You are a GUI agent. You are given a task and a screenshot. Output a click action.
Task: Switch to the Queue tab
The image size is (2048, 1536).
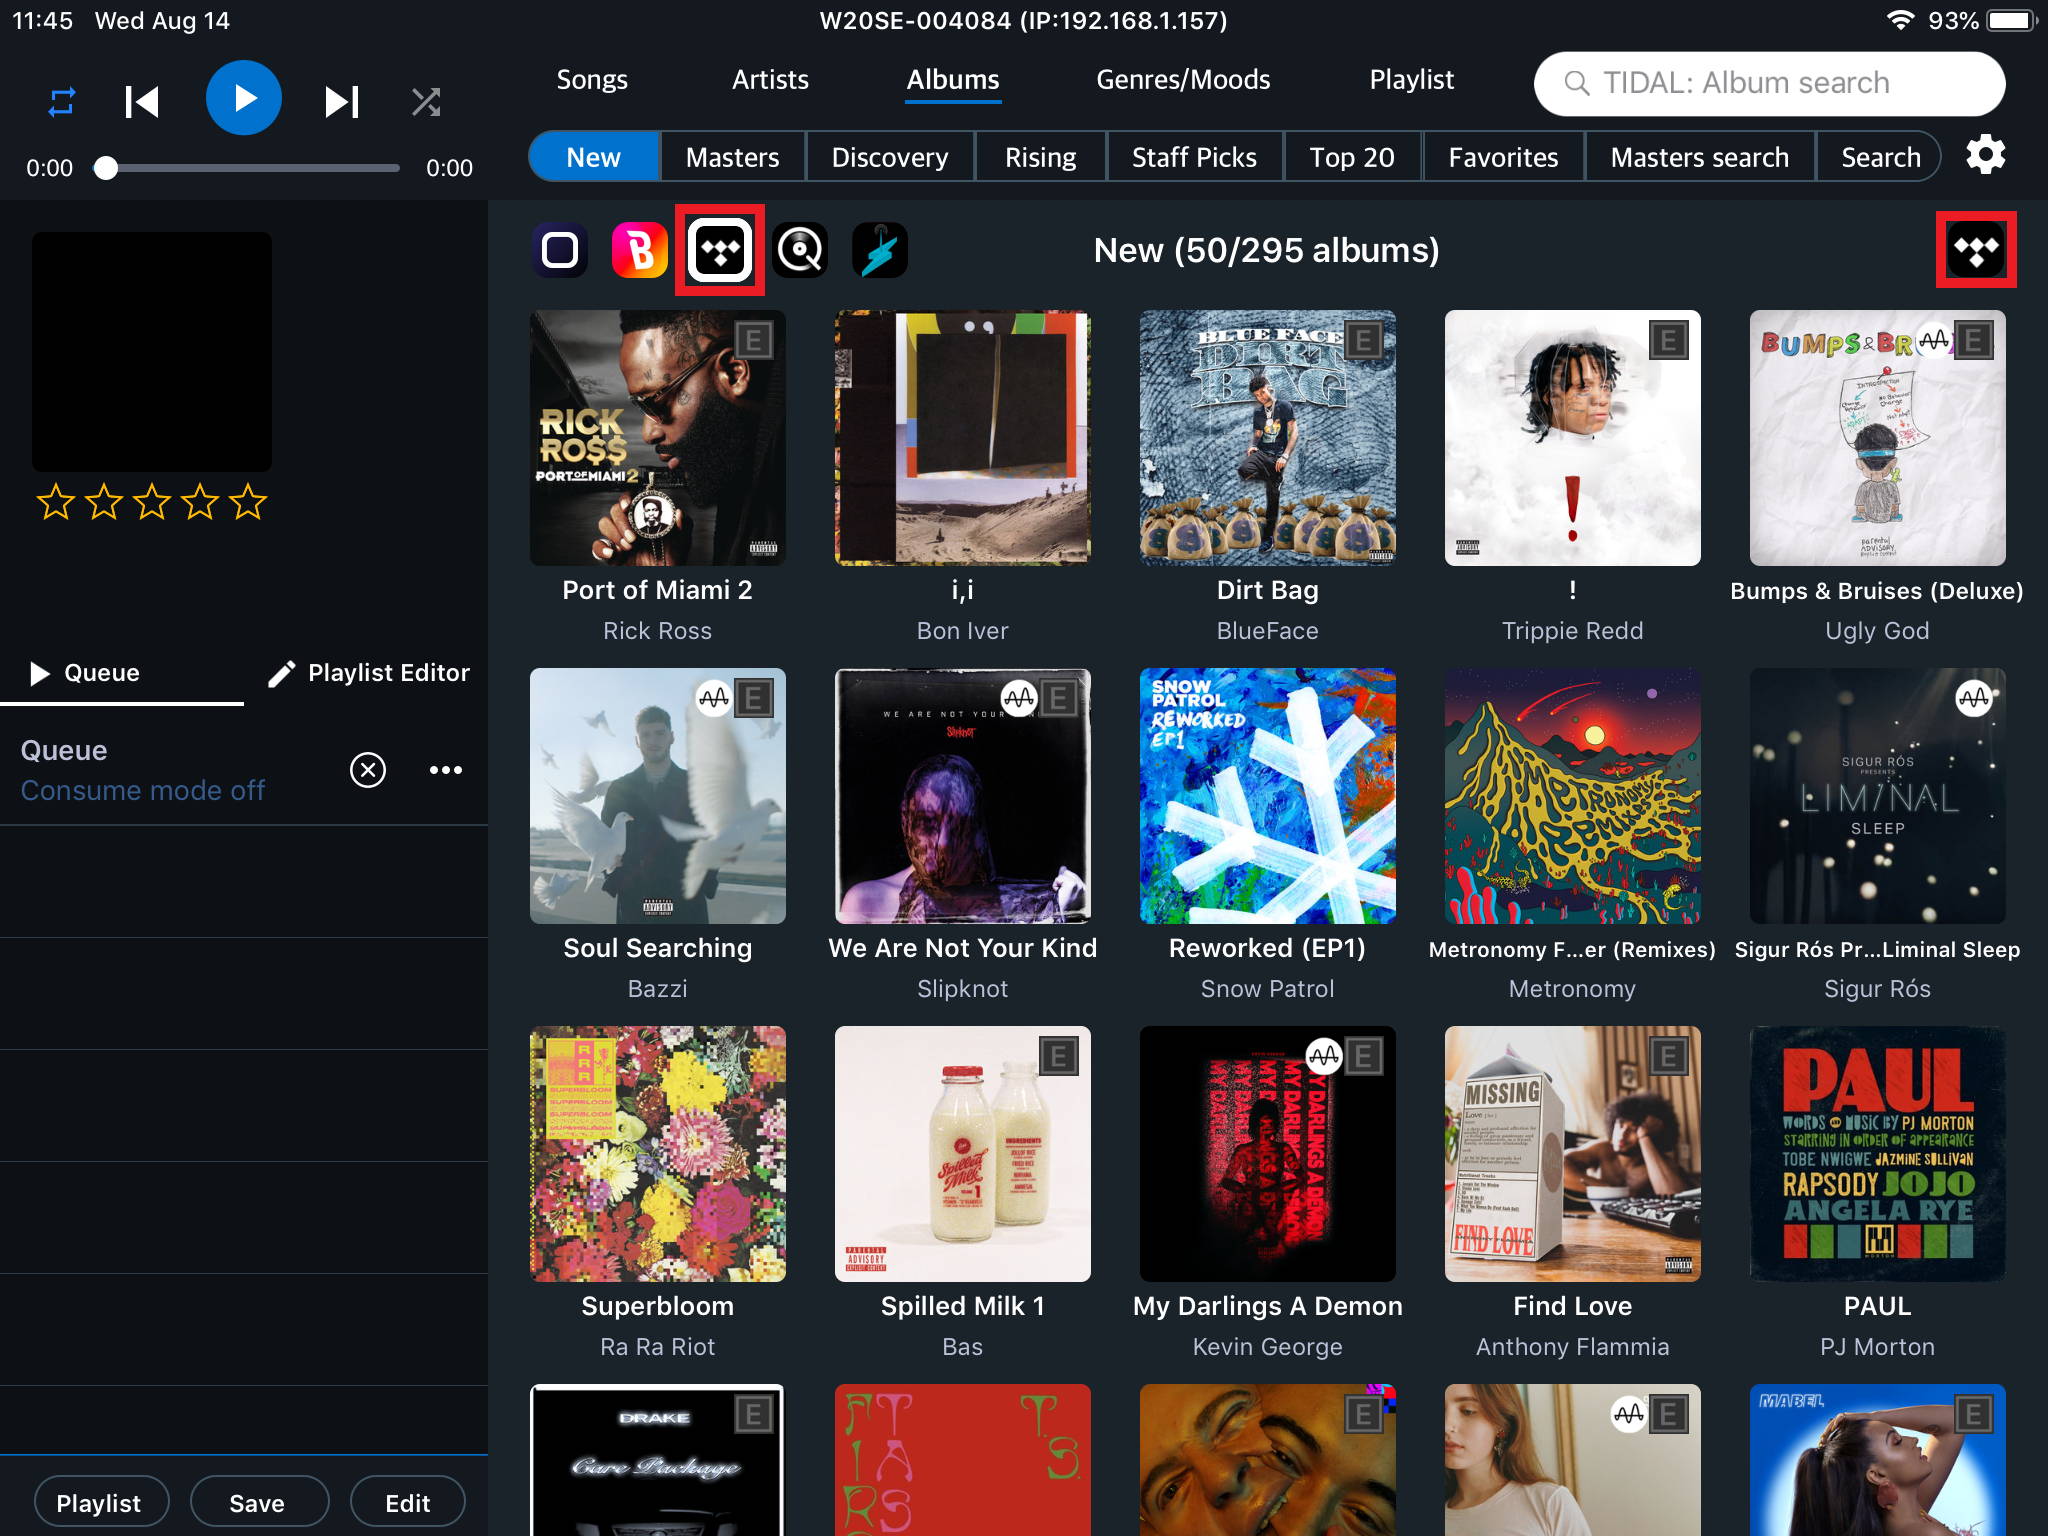(x=122, y=673)
